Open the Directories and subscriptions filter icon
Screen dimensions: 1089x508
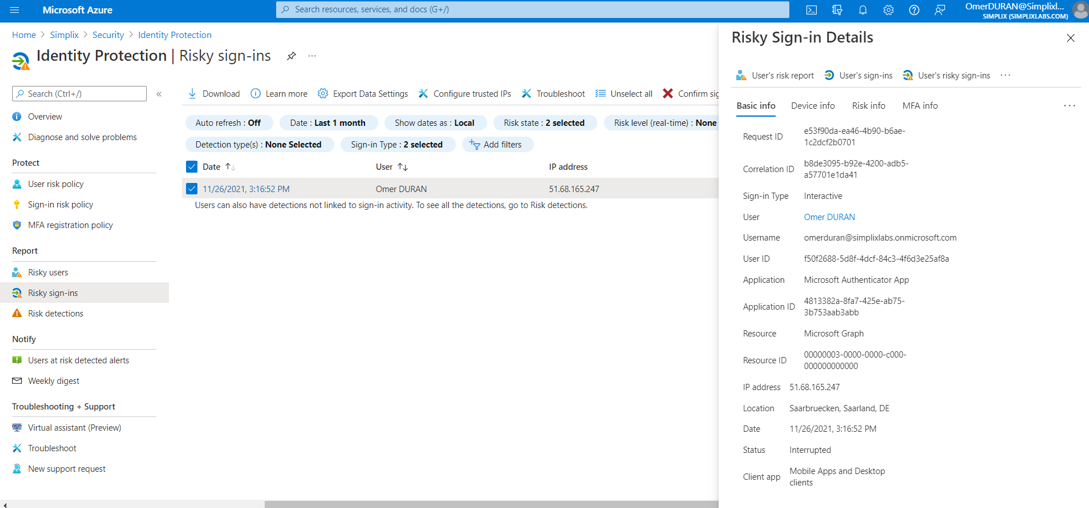837,10
